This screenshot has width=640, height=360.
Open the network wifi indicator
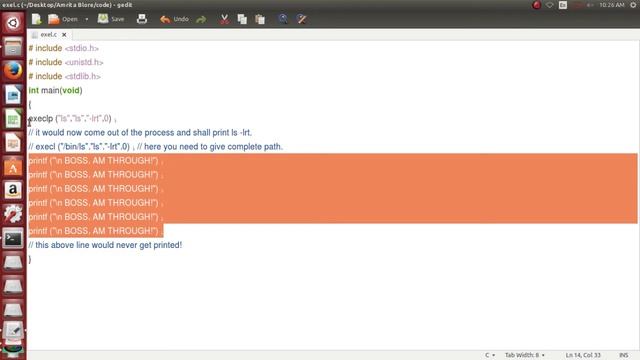click(550, 5)
